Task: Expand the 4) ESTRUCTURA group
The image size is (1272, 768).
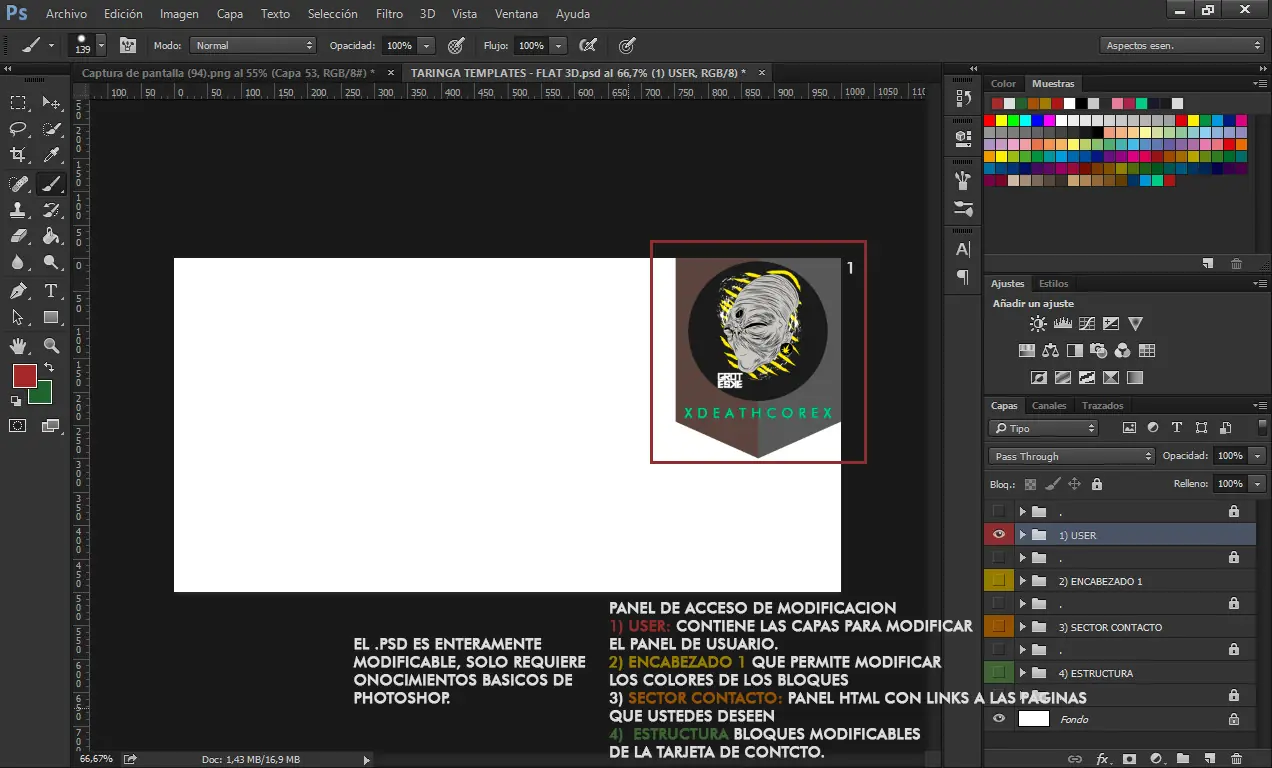Action: coord(1023,673)
